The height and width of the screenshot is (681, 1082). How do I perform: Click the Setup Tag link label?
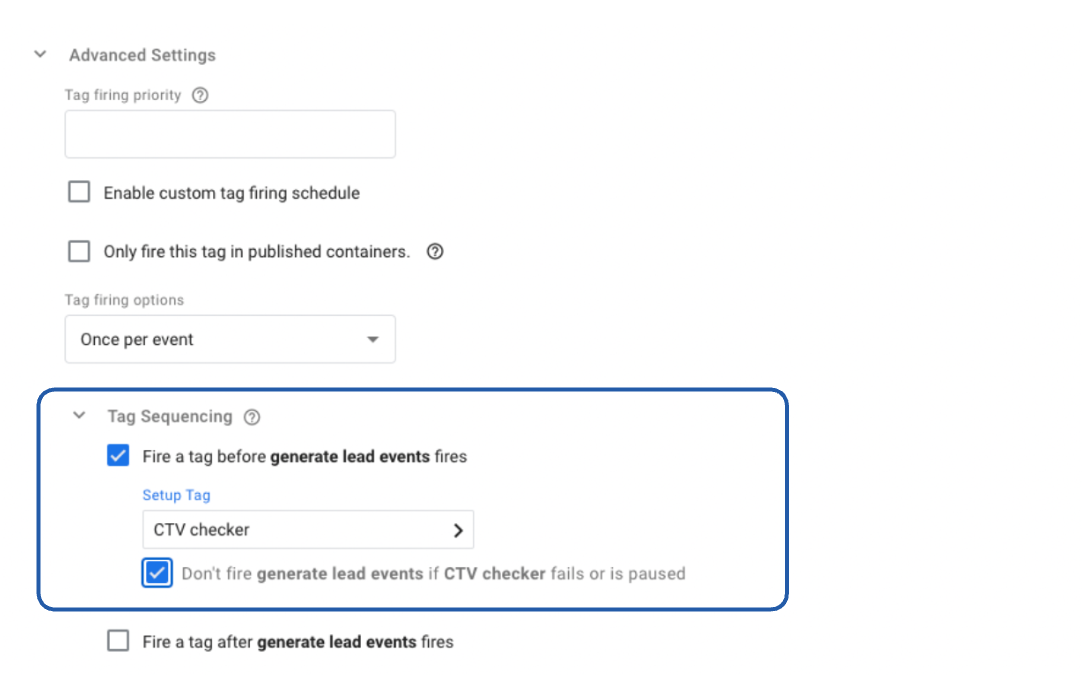click(x=176, y=495)
